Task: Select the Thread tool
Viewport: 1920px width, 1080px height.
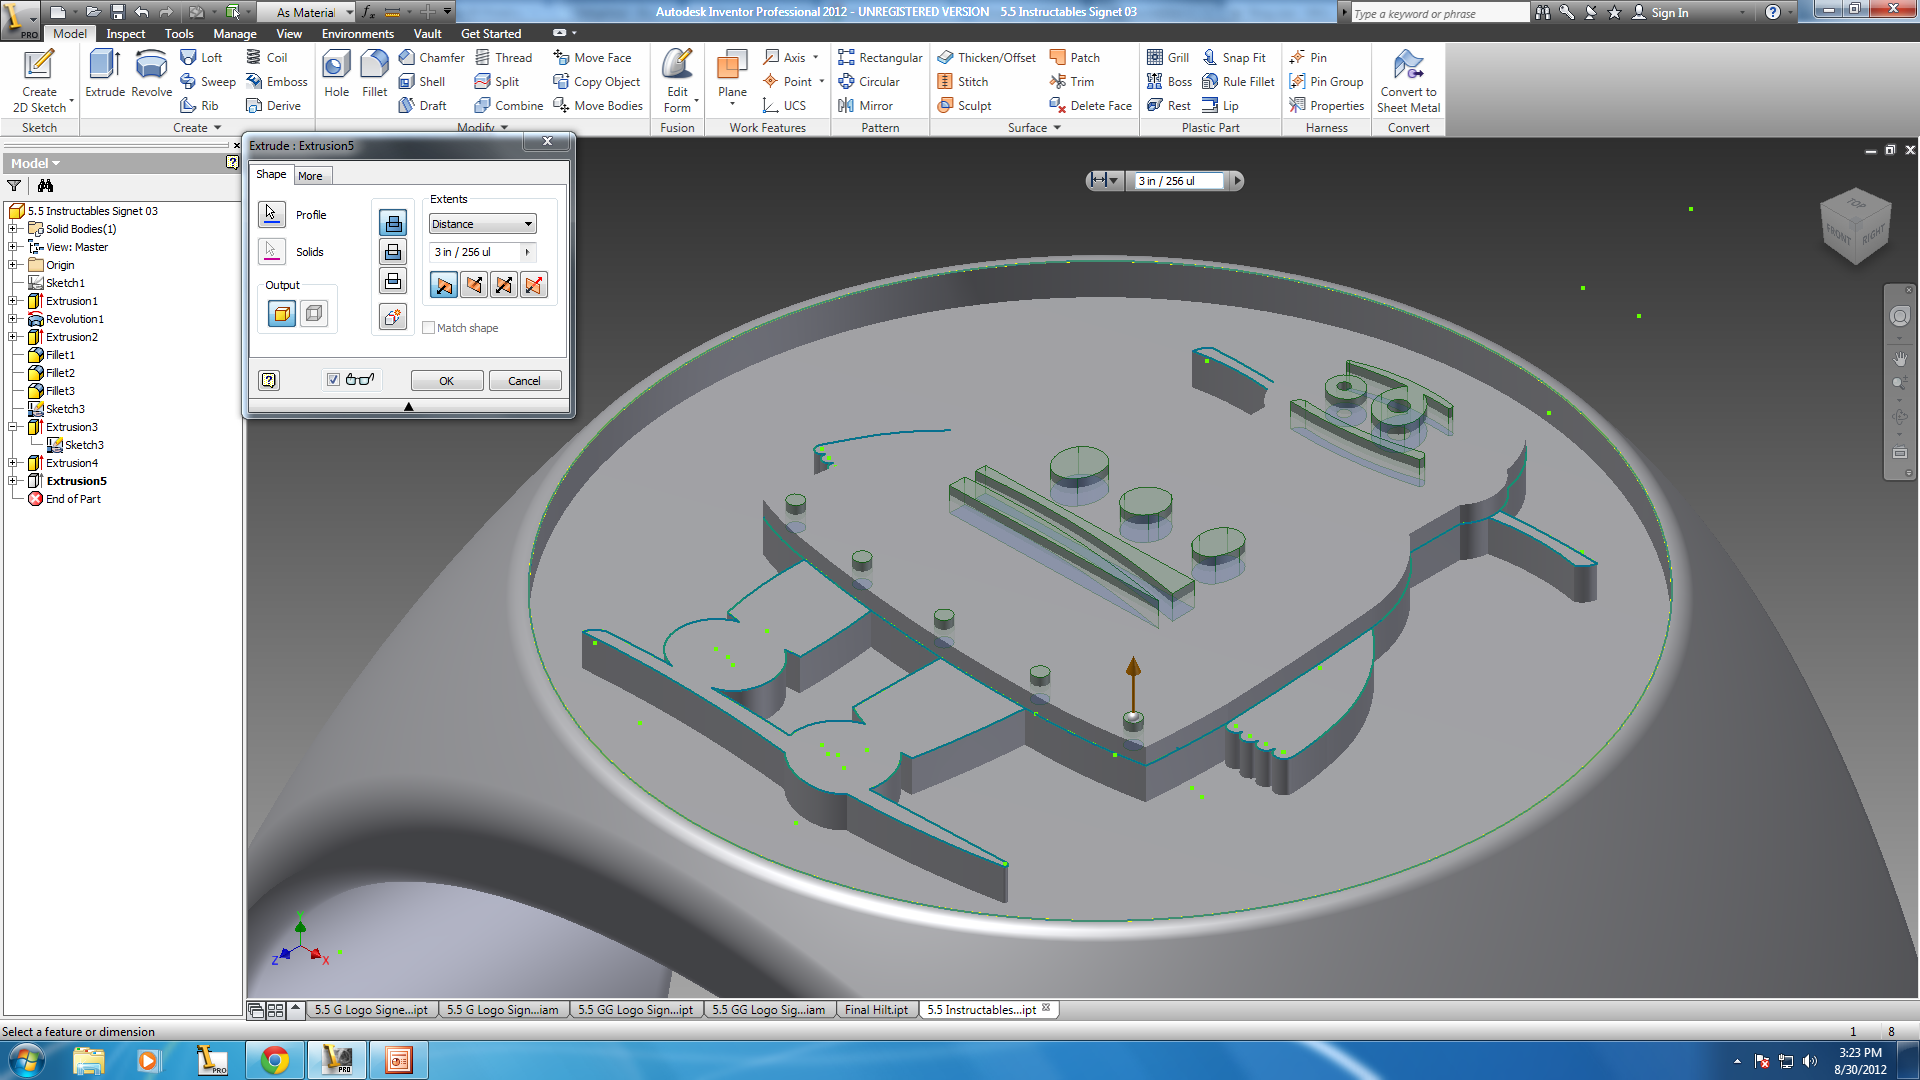Action: click(503, 58)
